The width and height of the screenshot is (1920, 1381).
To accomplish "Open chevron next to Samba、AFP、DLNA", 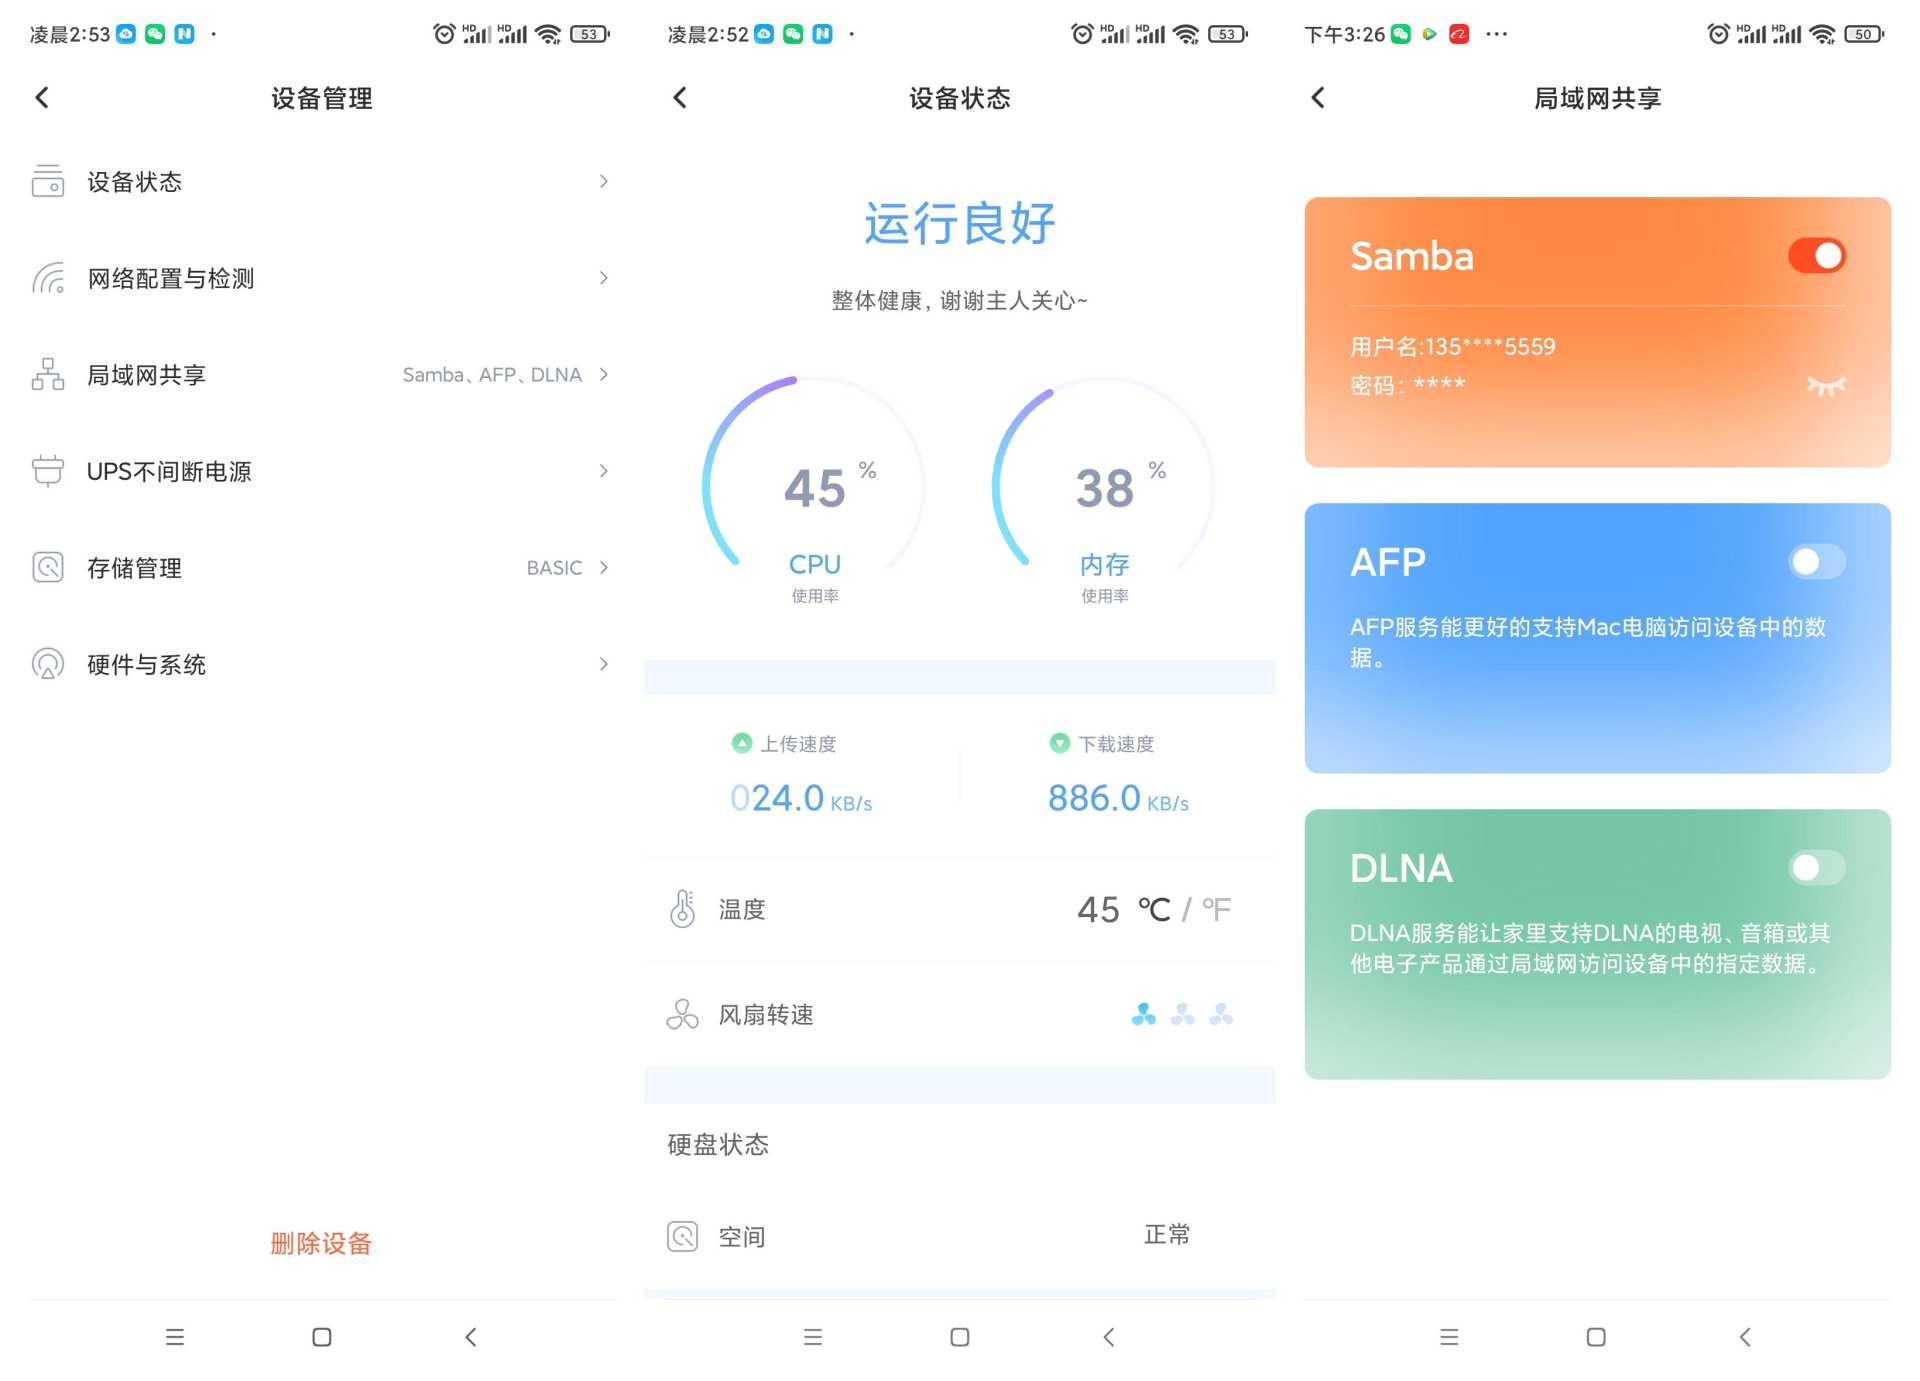I will (x=603, y=374).
